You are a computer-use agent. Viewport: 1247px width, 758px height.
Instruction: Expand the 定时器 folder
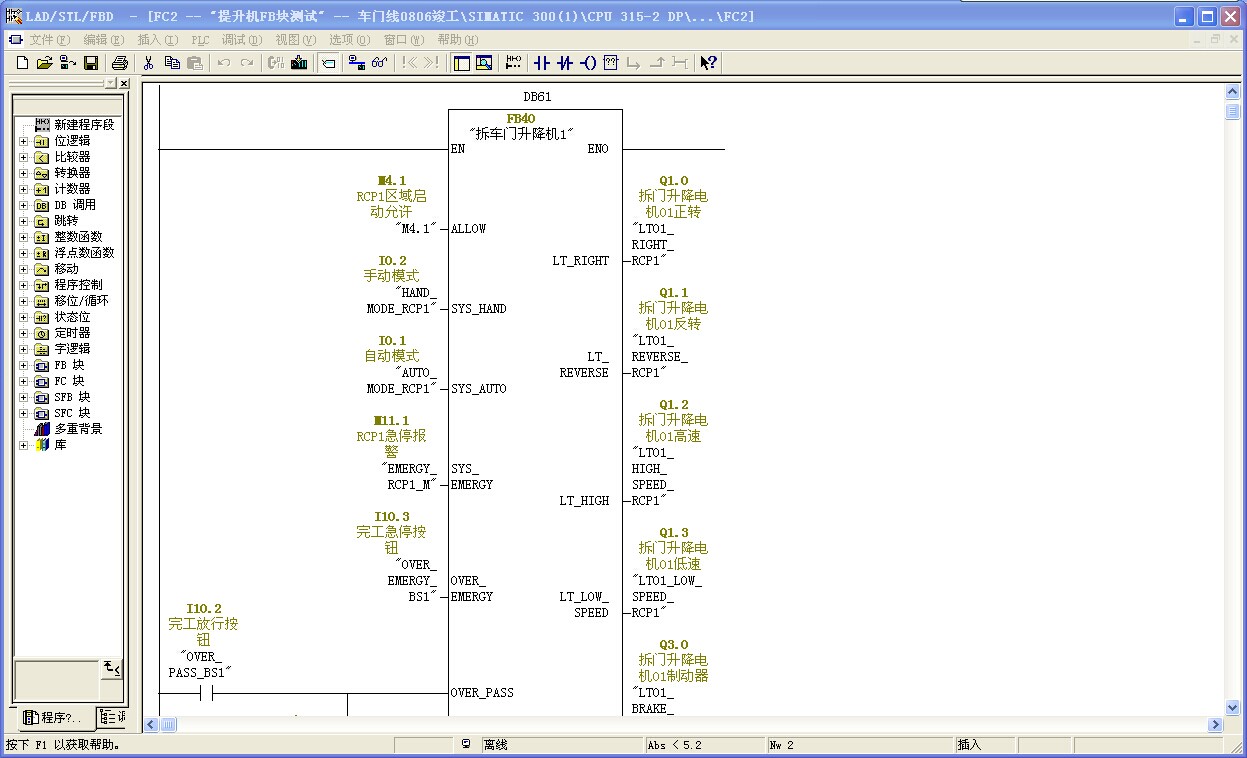pos(24,333)
